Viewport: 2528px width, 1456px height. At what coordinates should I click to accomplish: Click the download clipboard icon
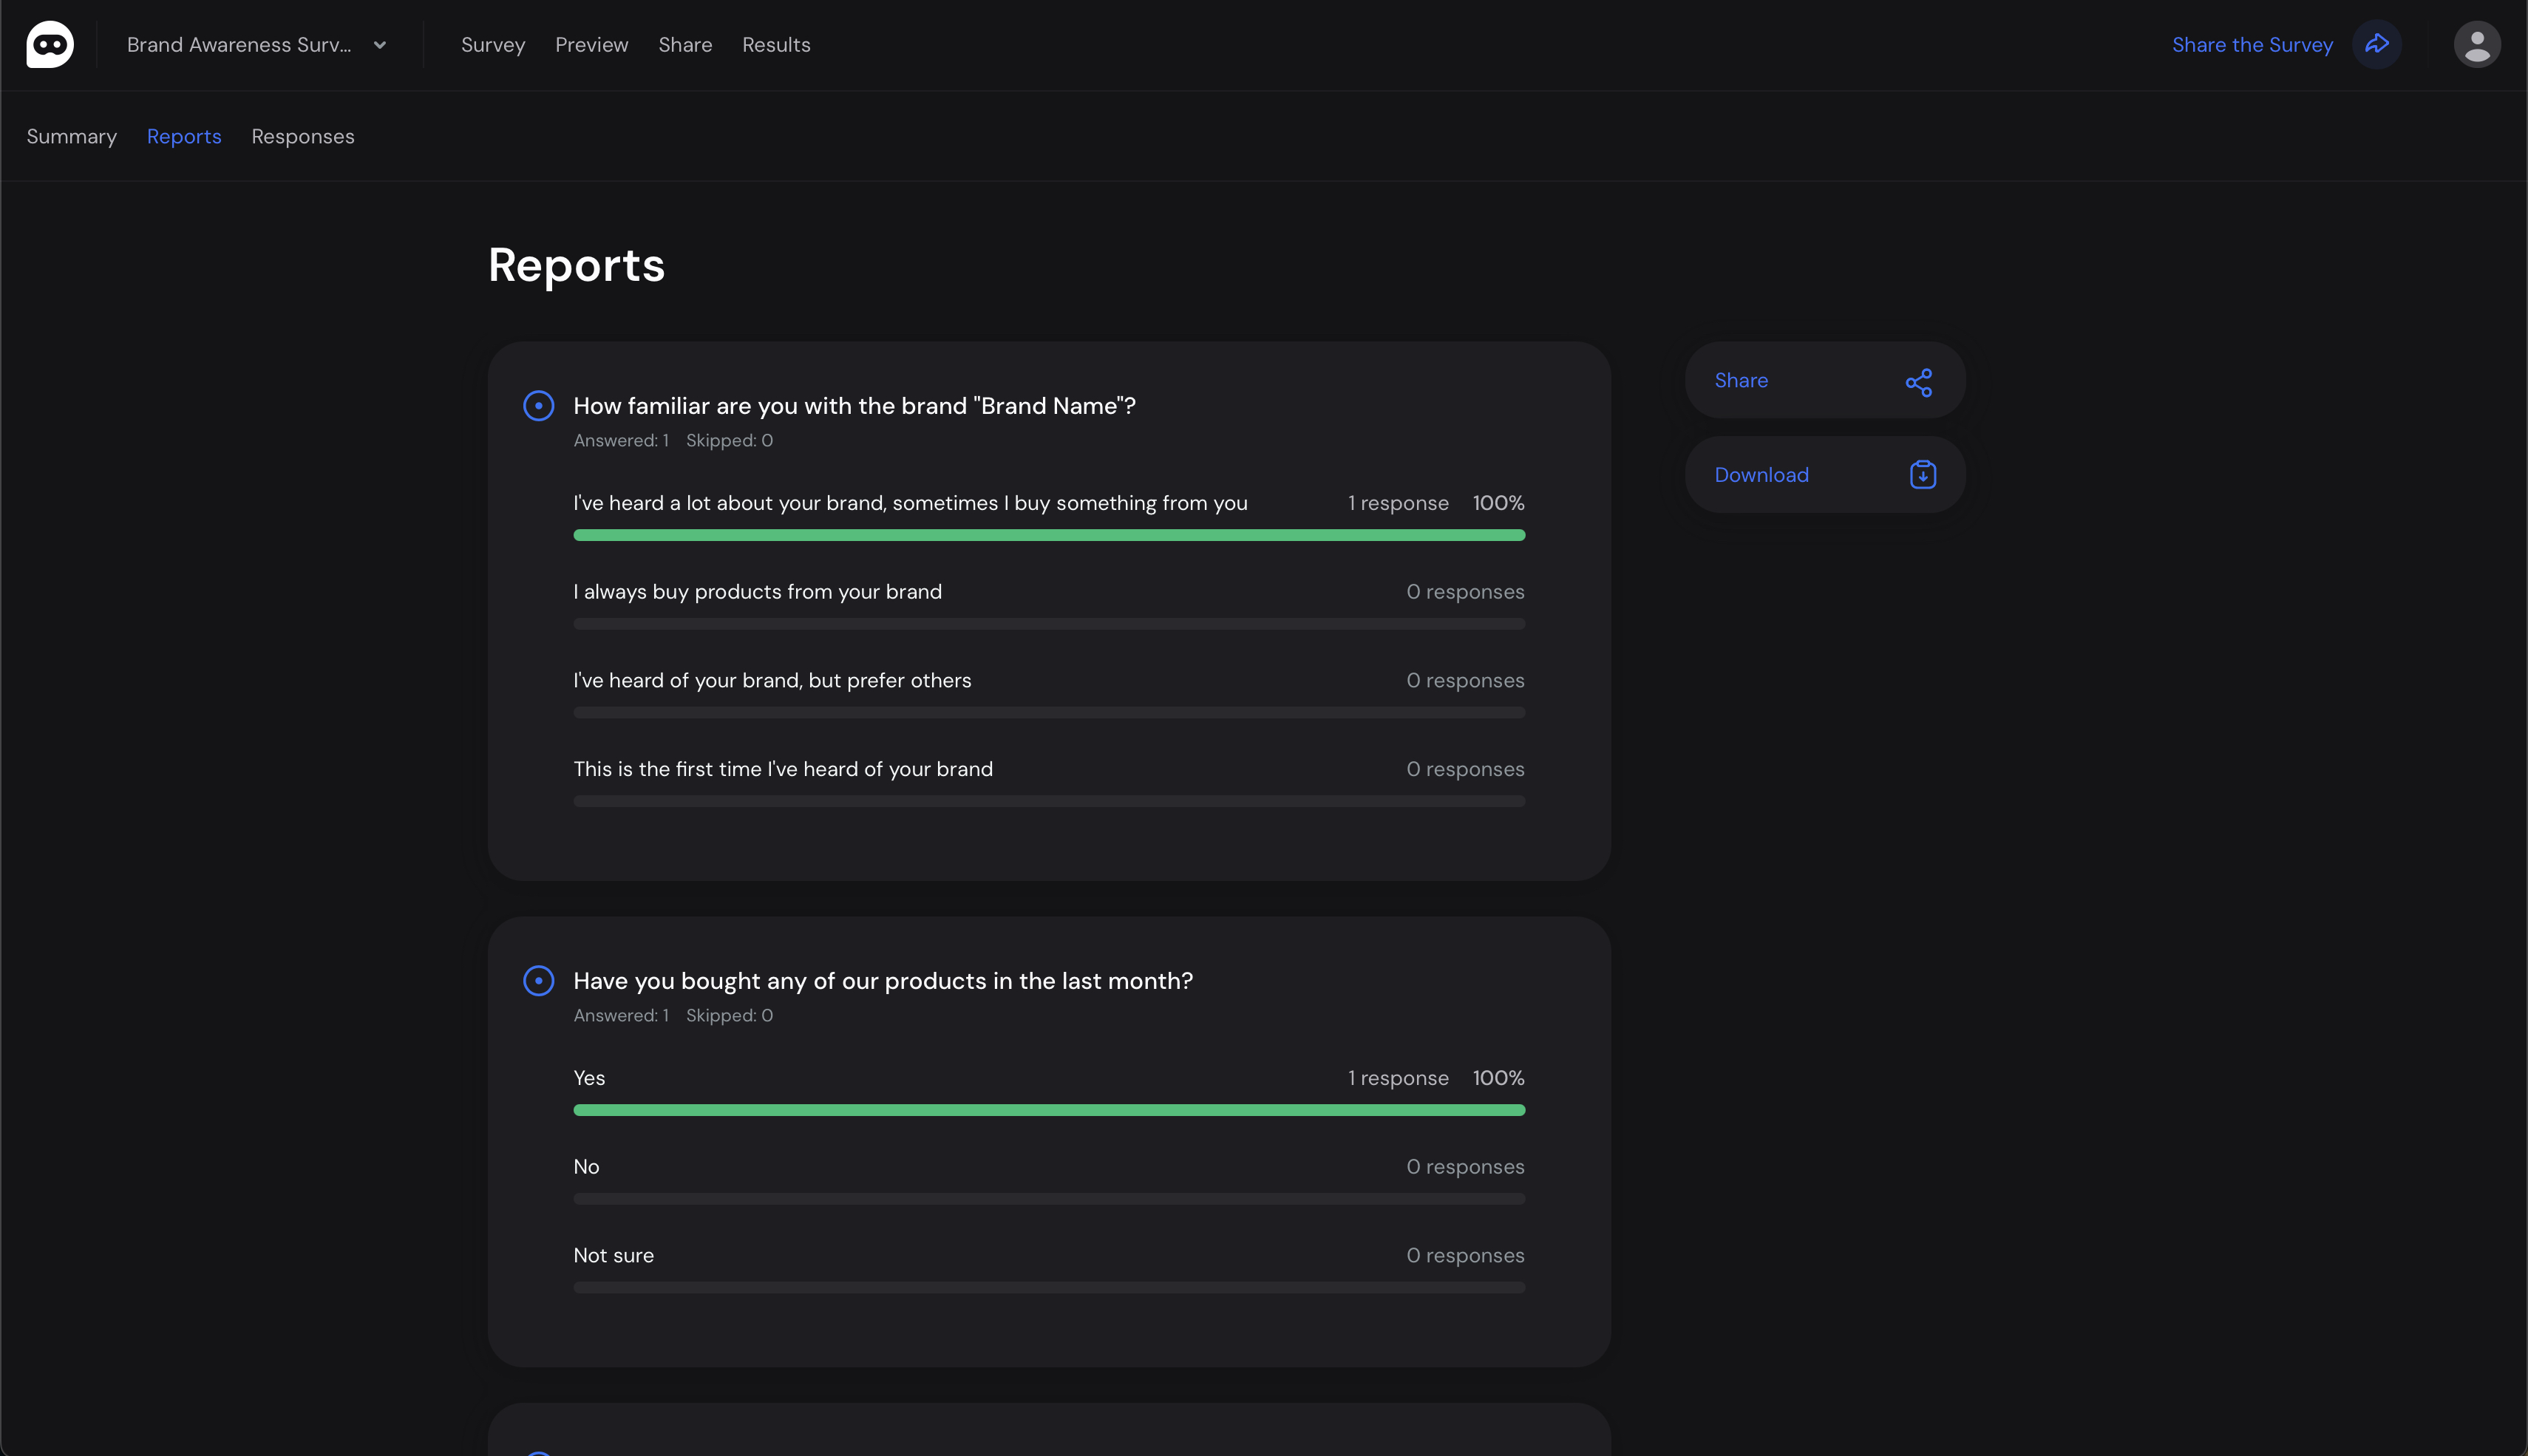pos(1922,475)
